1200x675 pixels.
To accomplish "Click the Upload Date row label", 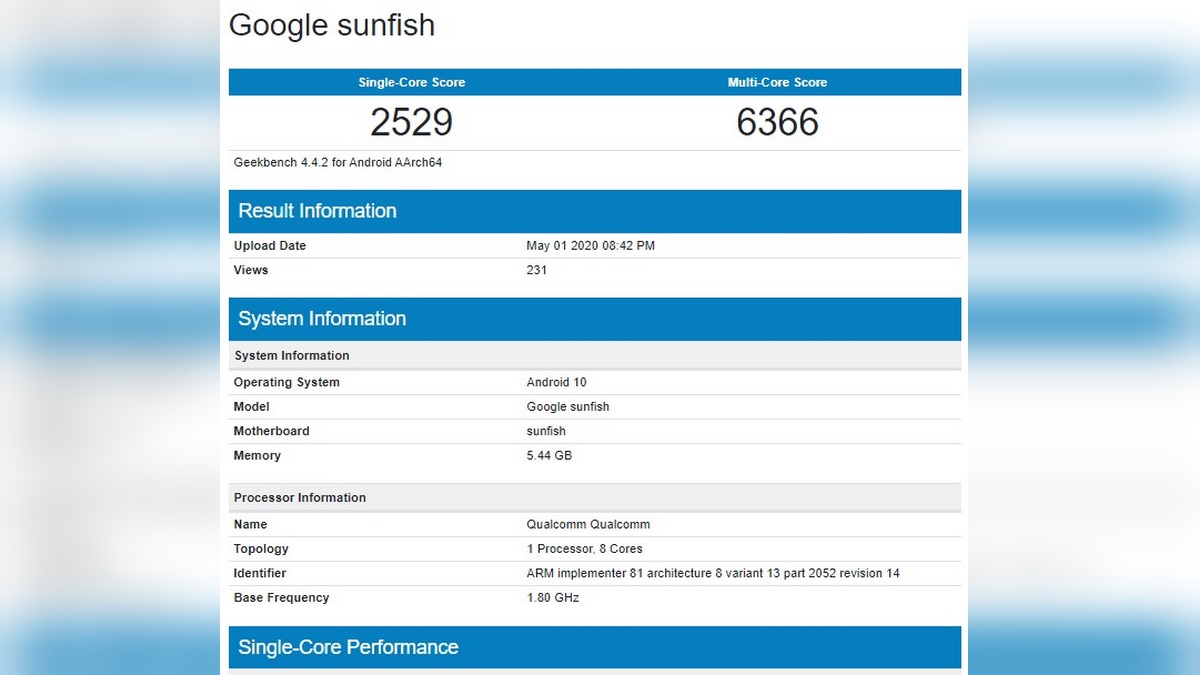I will click(269, 245).
